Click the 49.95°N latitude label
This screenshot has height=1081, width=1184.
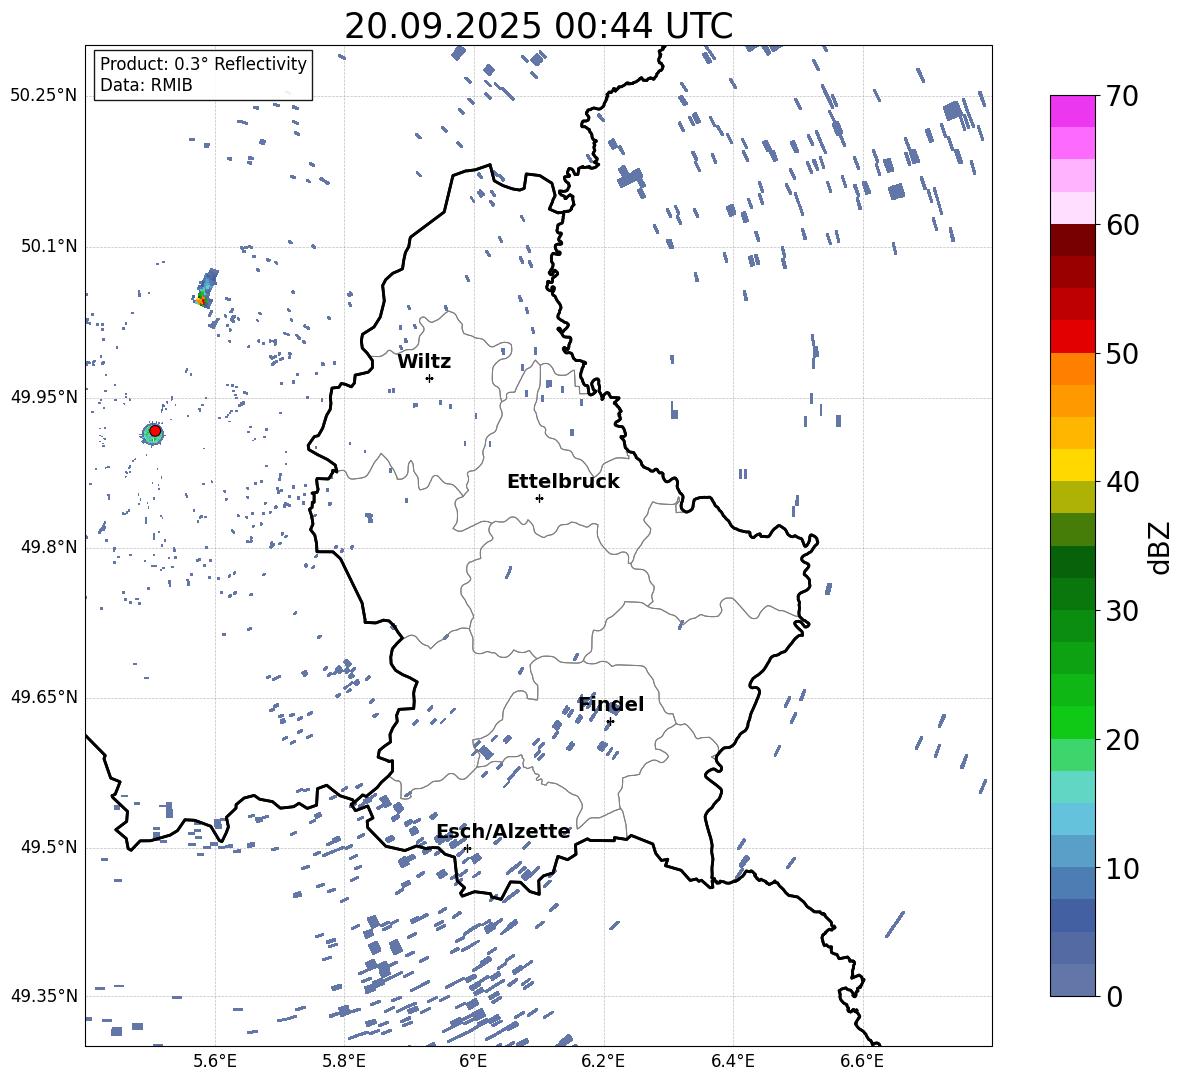point(43,397)
